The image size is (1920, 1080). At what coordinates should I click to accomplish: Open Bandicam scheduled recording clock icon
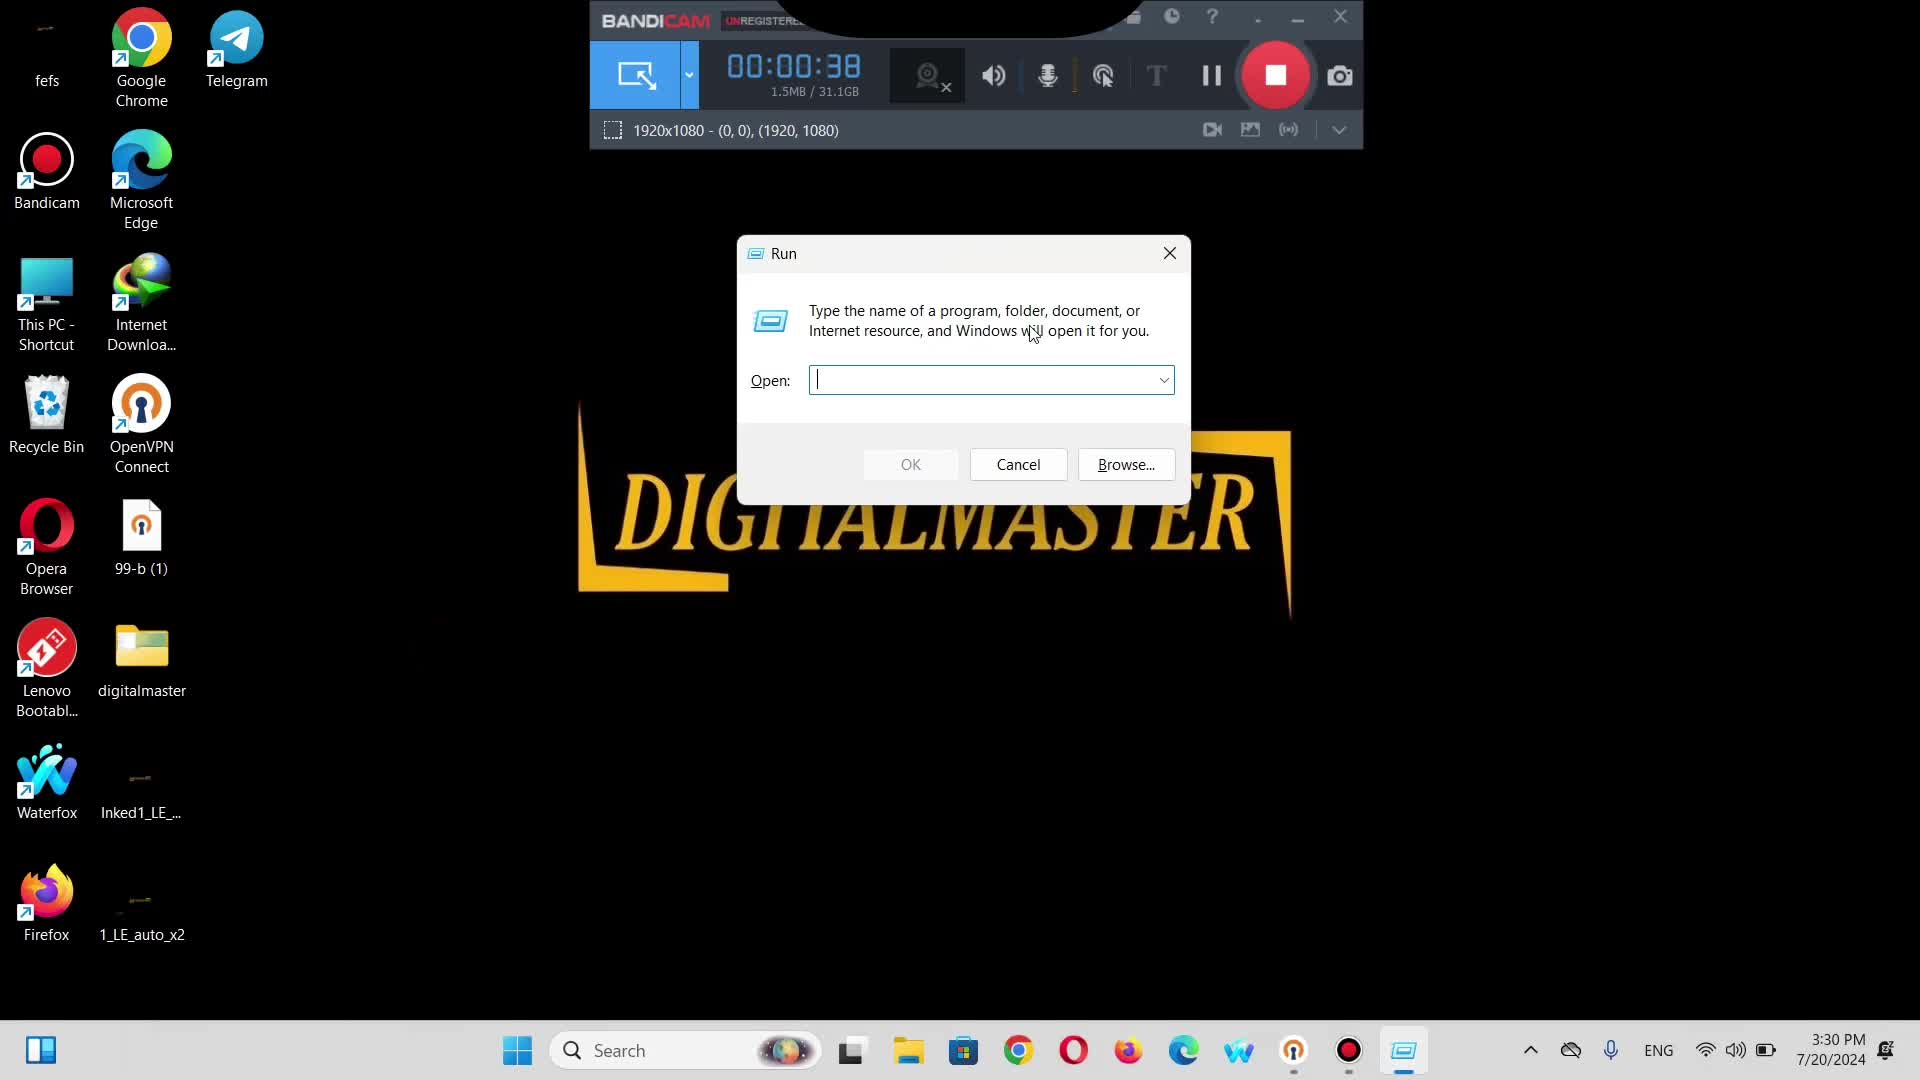[x=1172, y=17]
